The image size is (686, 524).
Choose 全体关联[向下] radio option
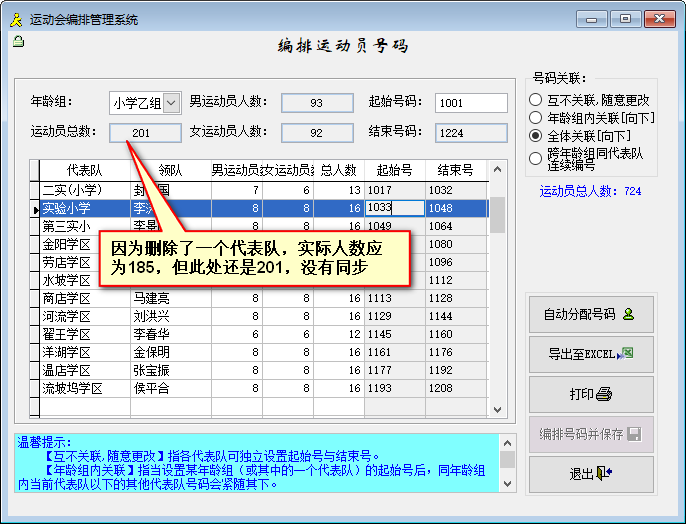(535, 135)
